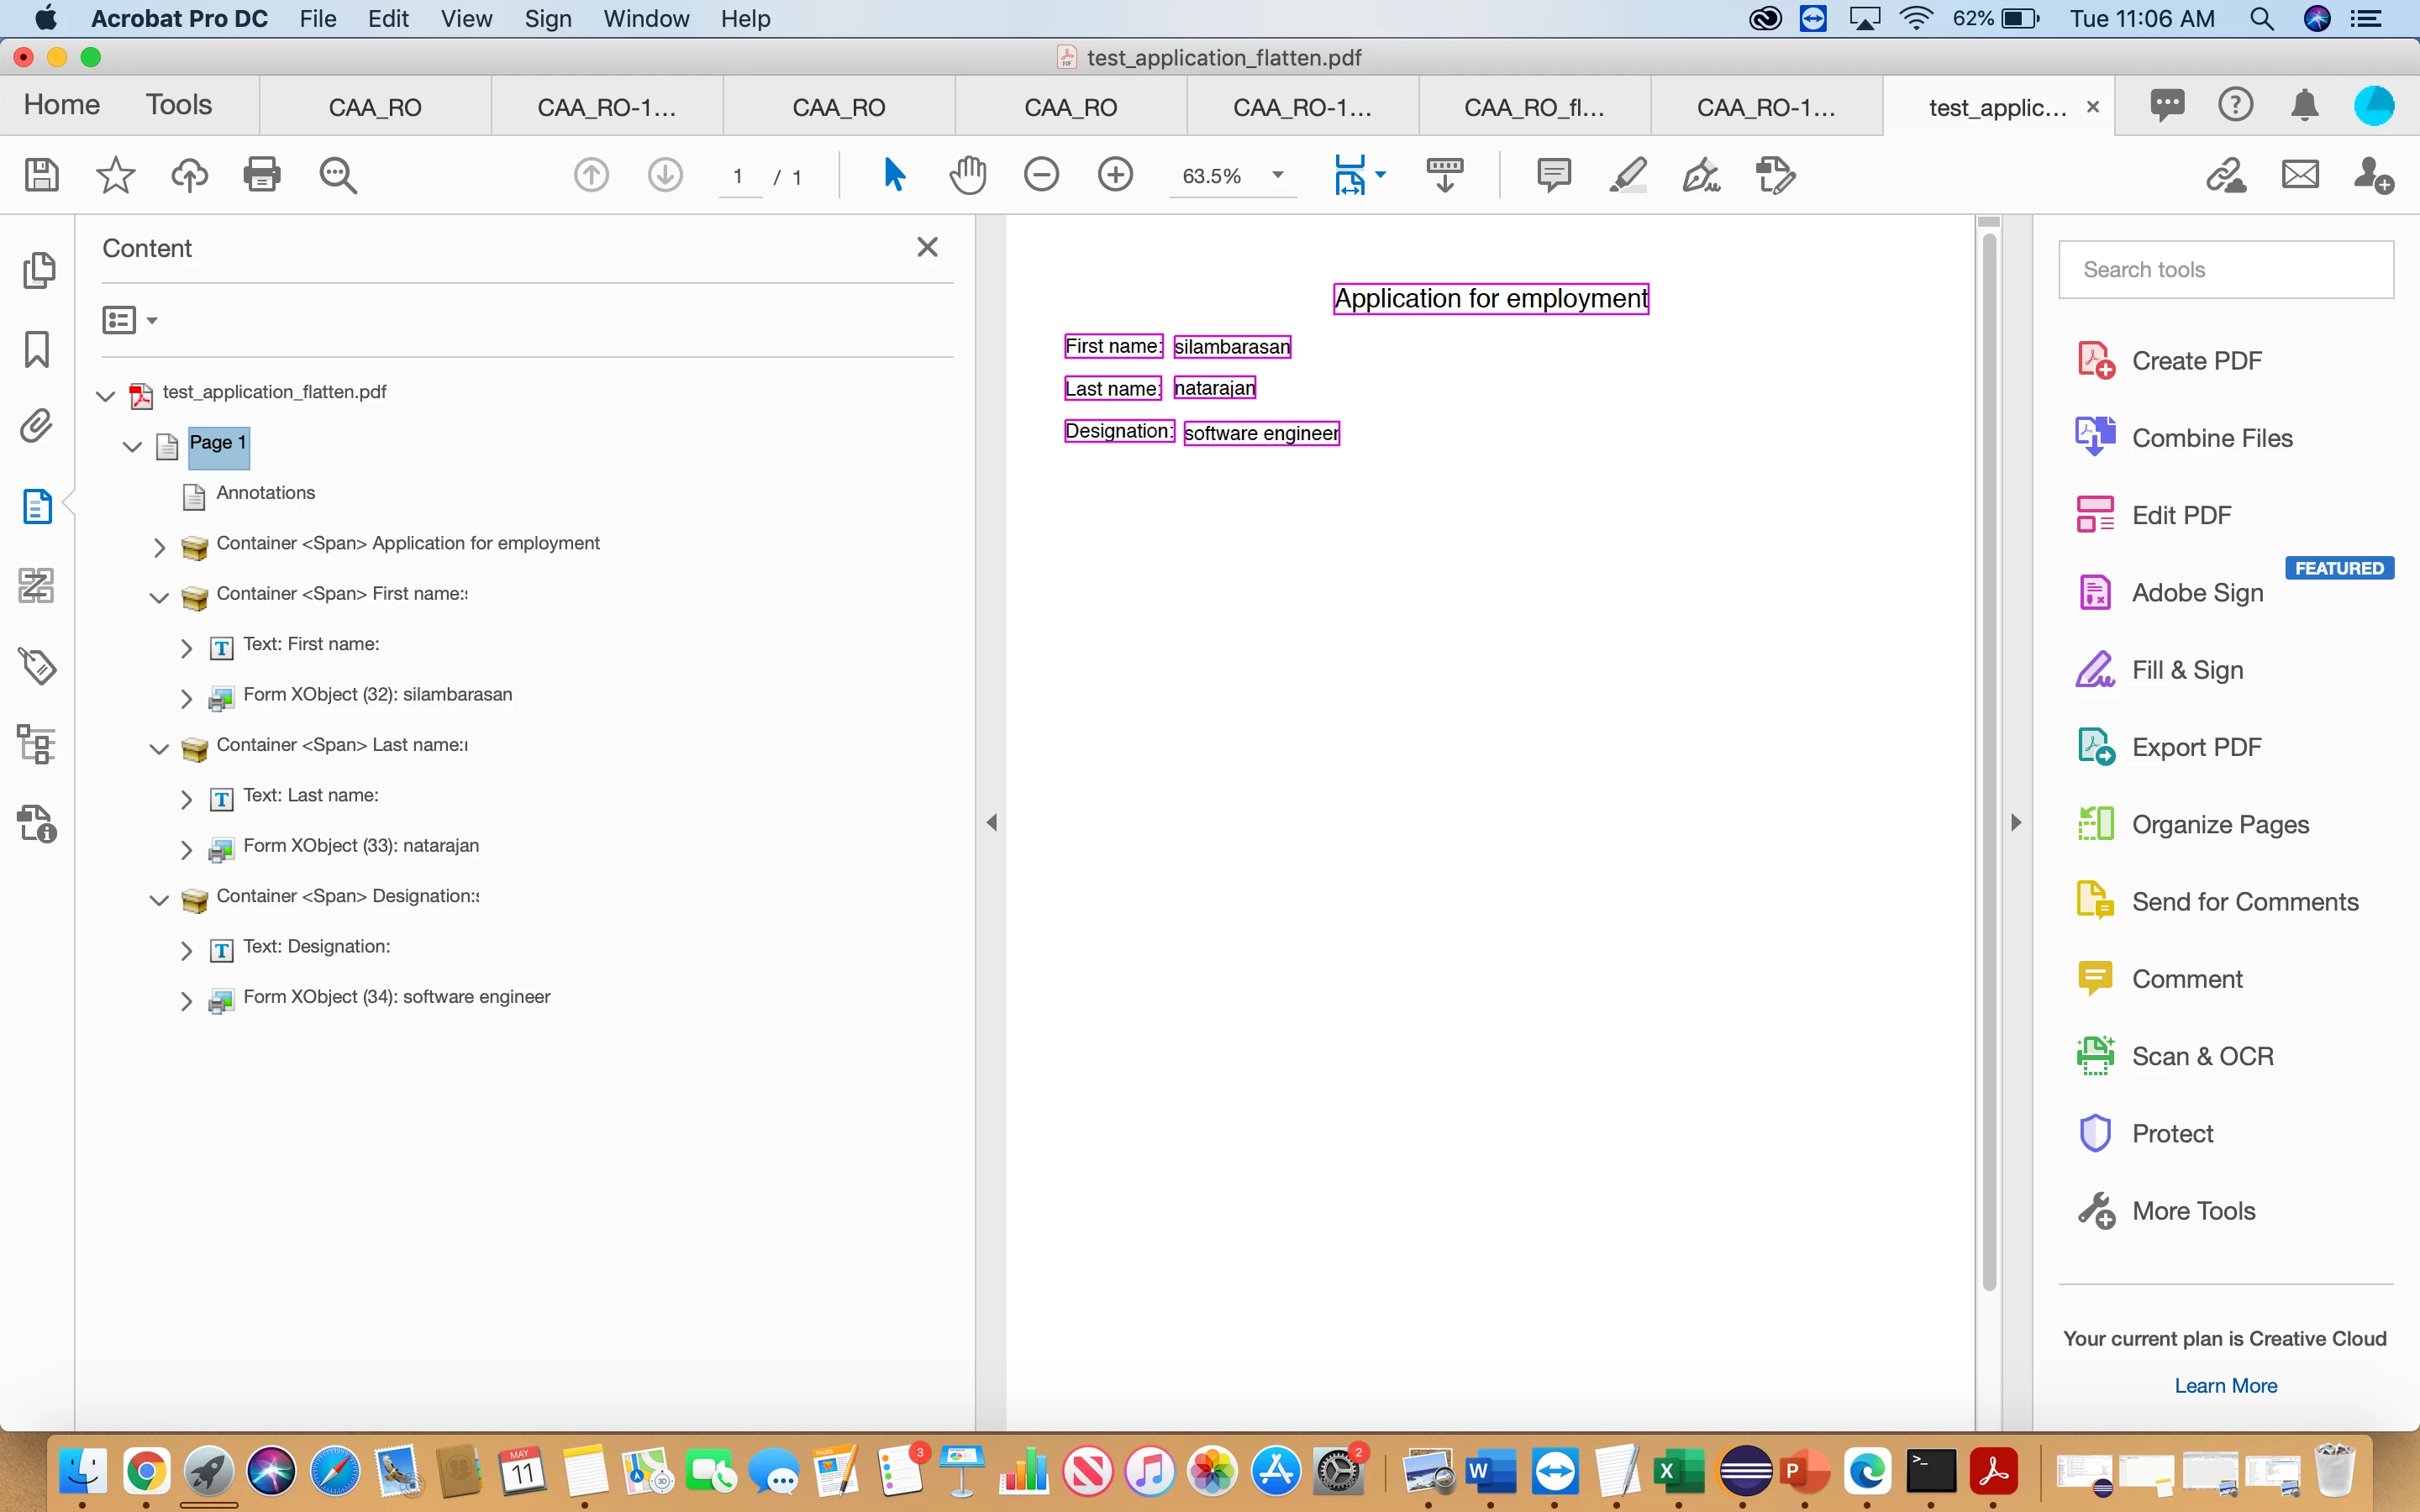The image size is (2420, 1512).
Task: Click the Zoom in plus button
Action: [x=1115, y=175]
